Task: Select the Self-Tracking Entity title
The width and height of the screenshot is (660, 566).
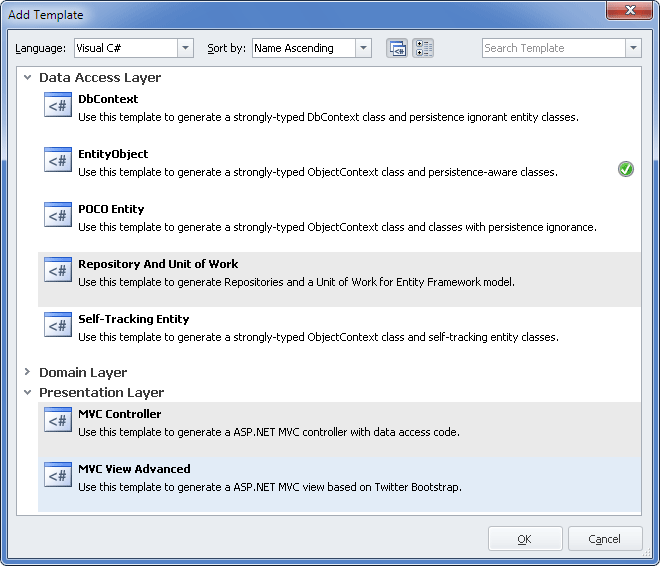Action: (134, 319)
